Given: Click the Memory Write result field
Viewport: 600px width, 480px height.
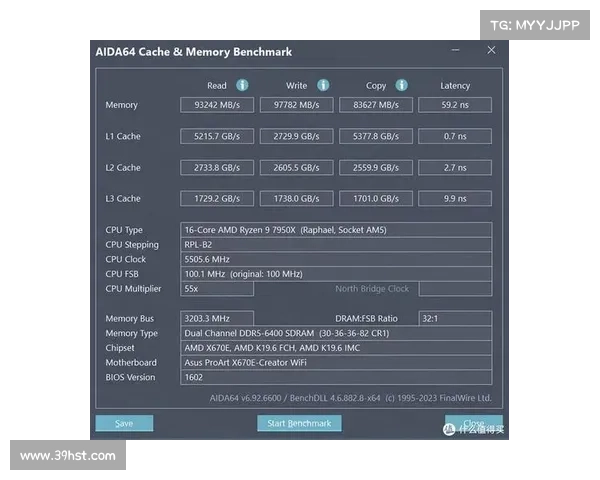Looking at the screenshot, I should tap(296, 105).
